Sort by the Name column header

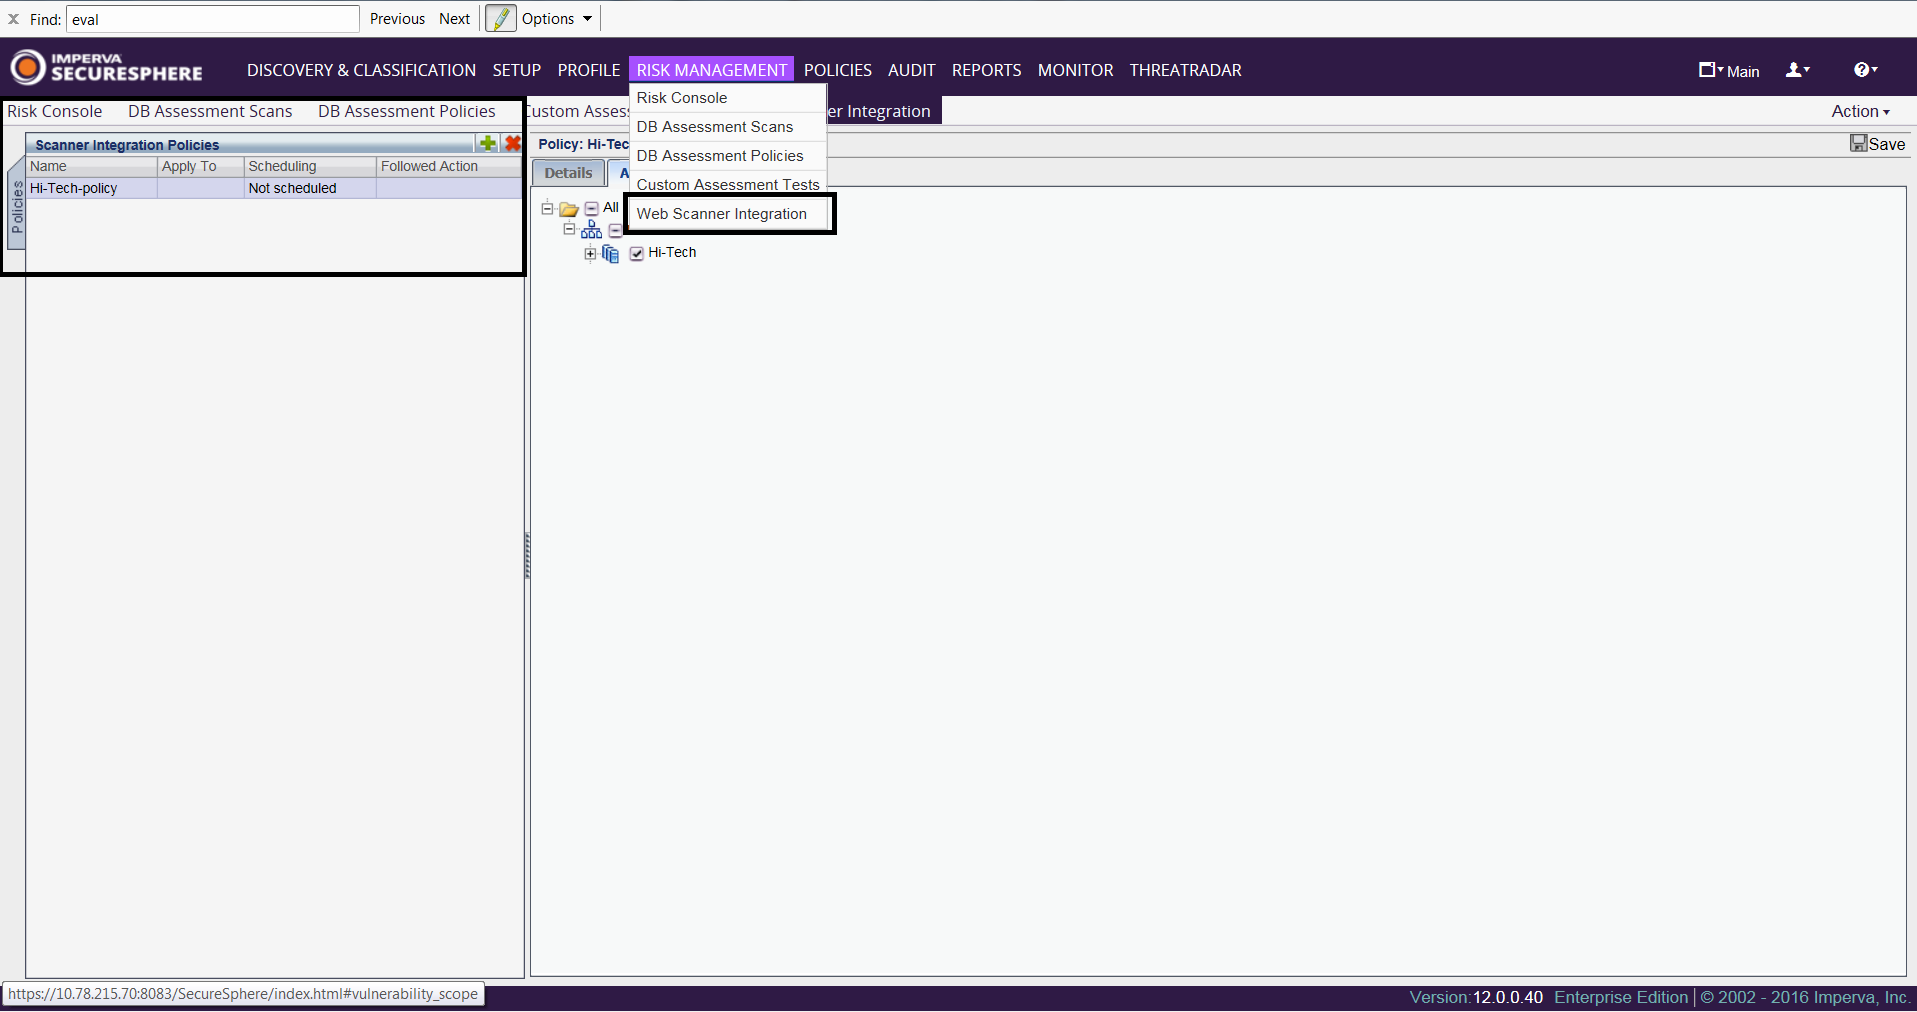coord(91,166)
